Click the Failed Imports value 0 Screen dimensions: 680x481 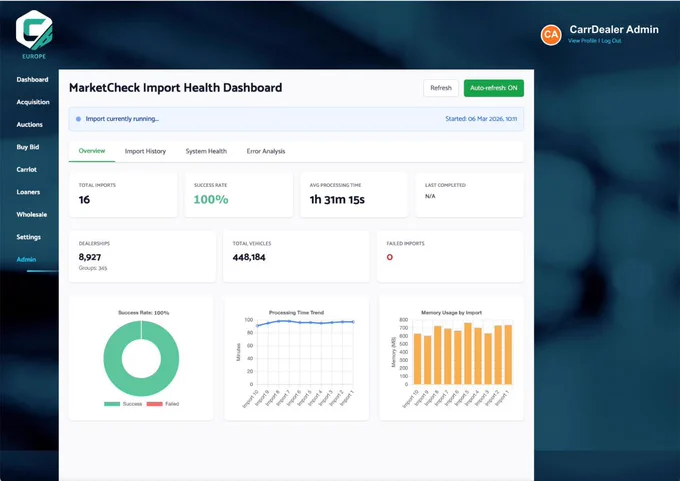click(x=389, y=257)
